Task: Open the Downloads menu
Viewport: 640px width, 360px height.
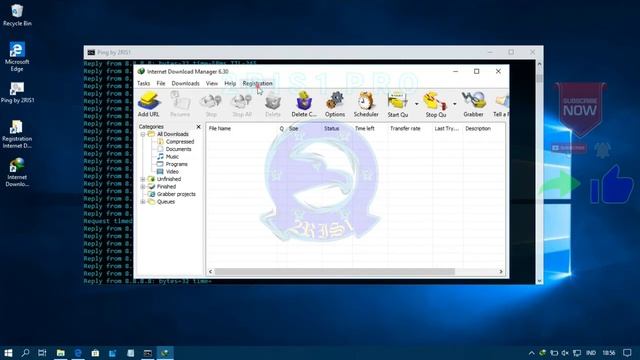Action: point(185,83)
